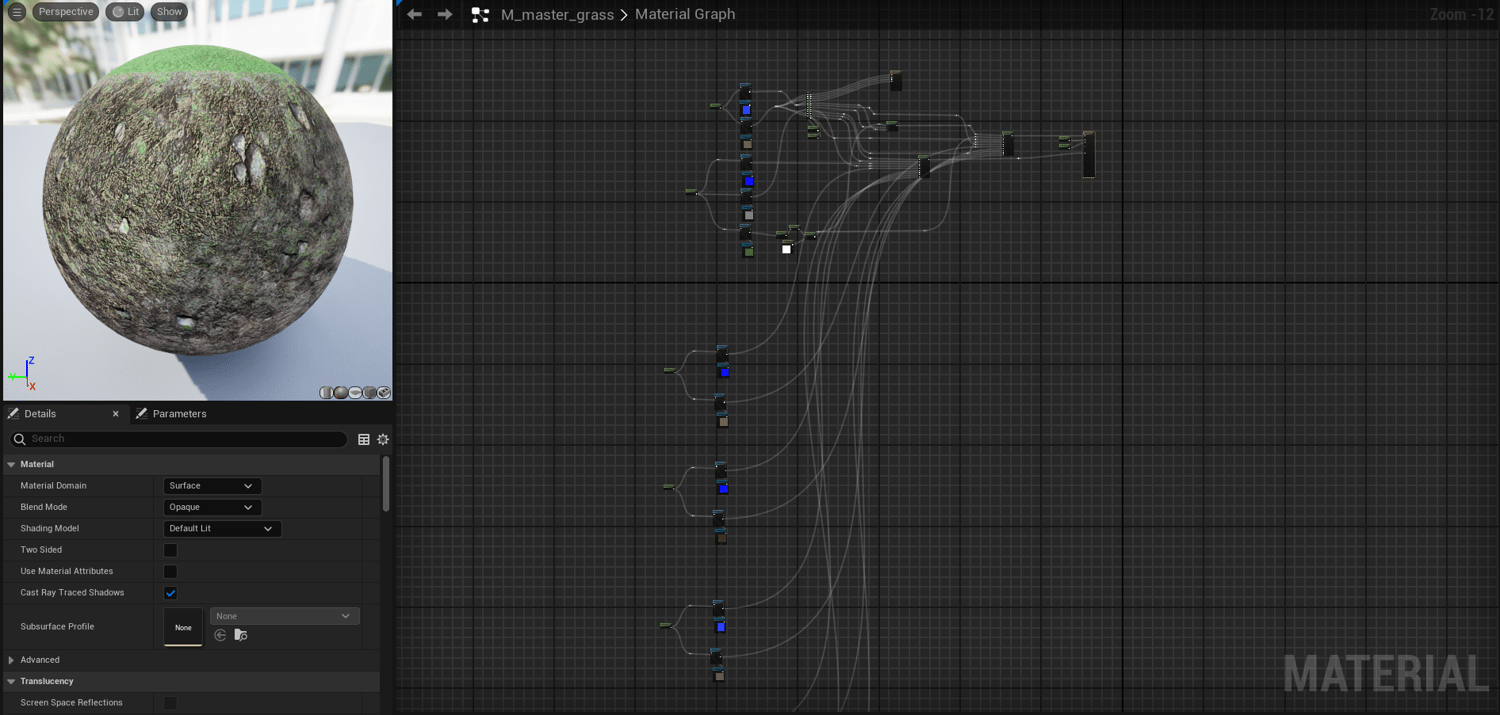This screenshot has width=1500, height=715.
Task: Select the white constant node preview
Action: (786, 249)
